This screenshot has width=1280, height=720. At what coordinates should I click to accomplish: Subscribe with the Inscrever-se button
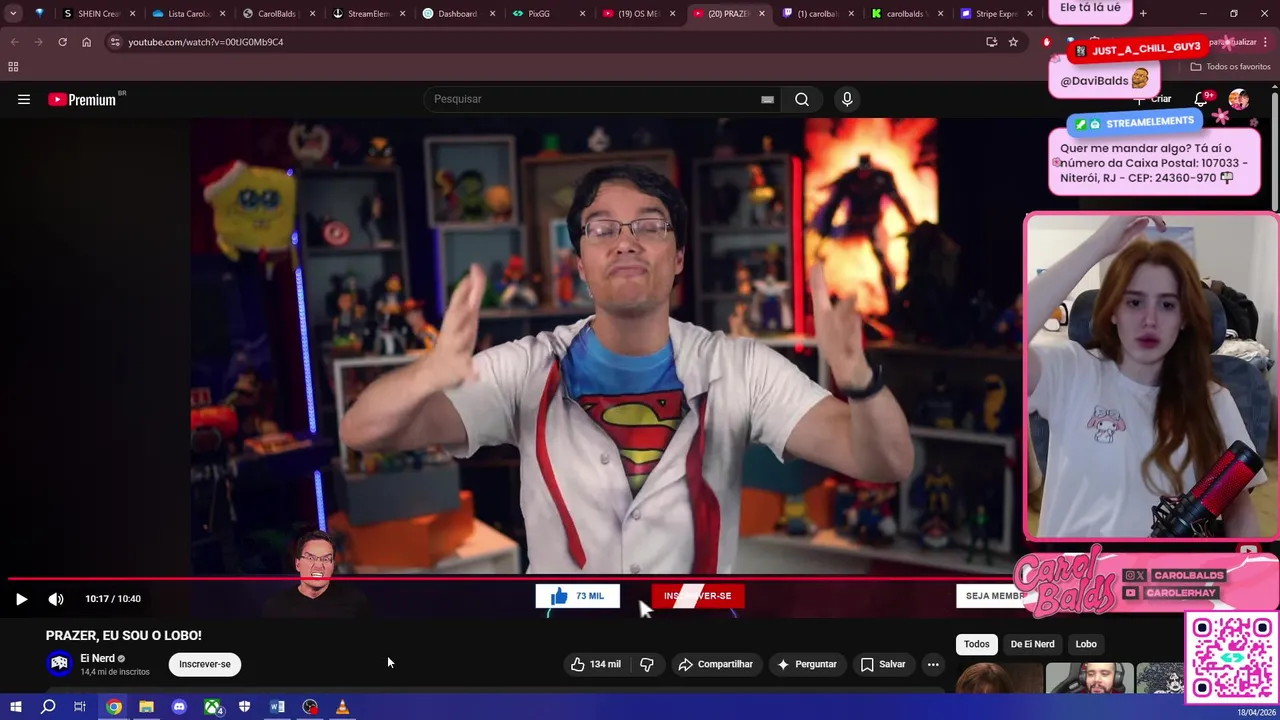tap(205, 664)
